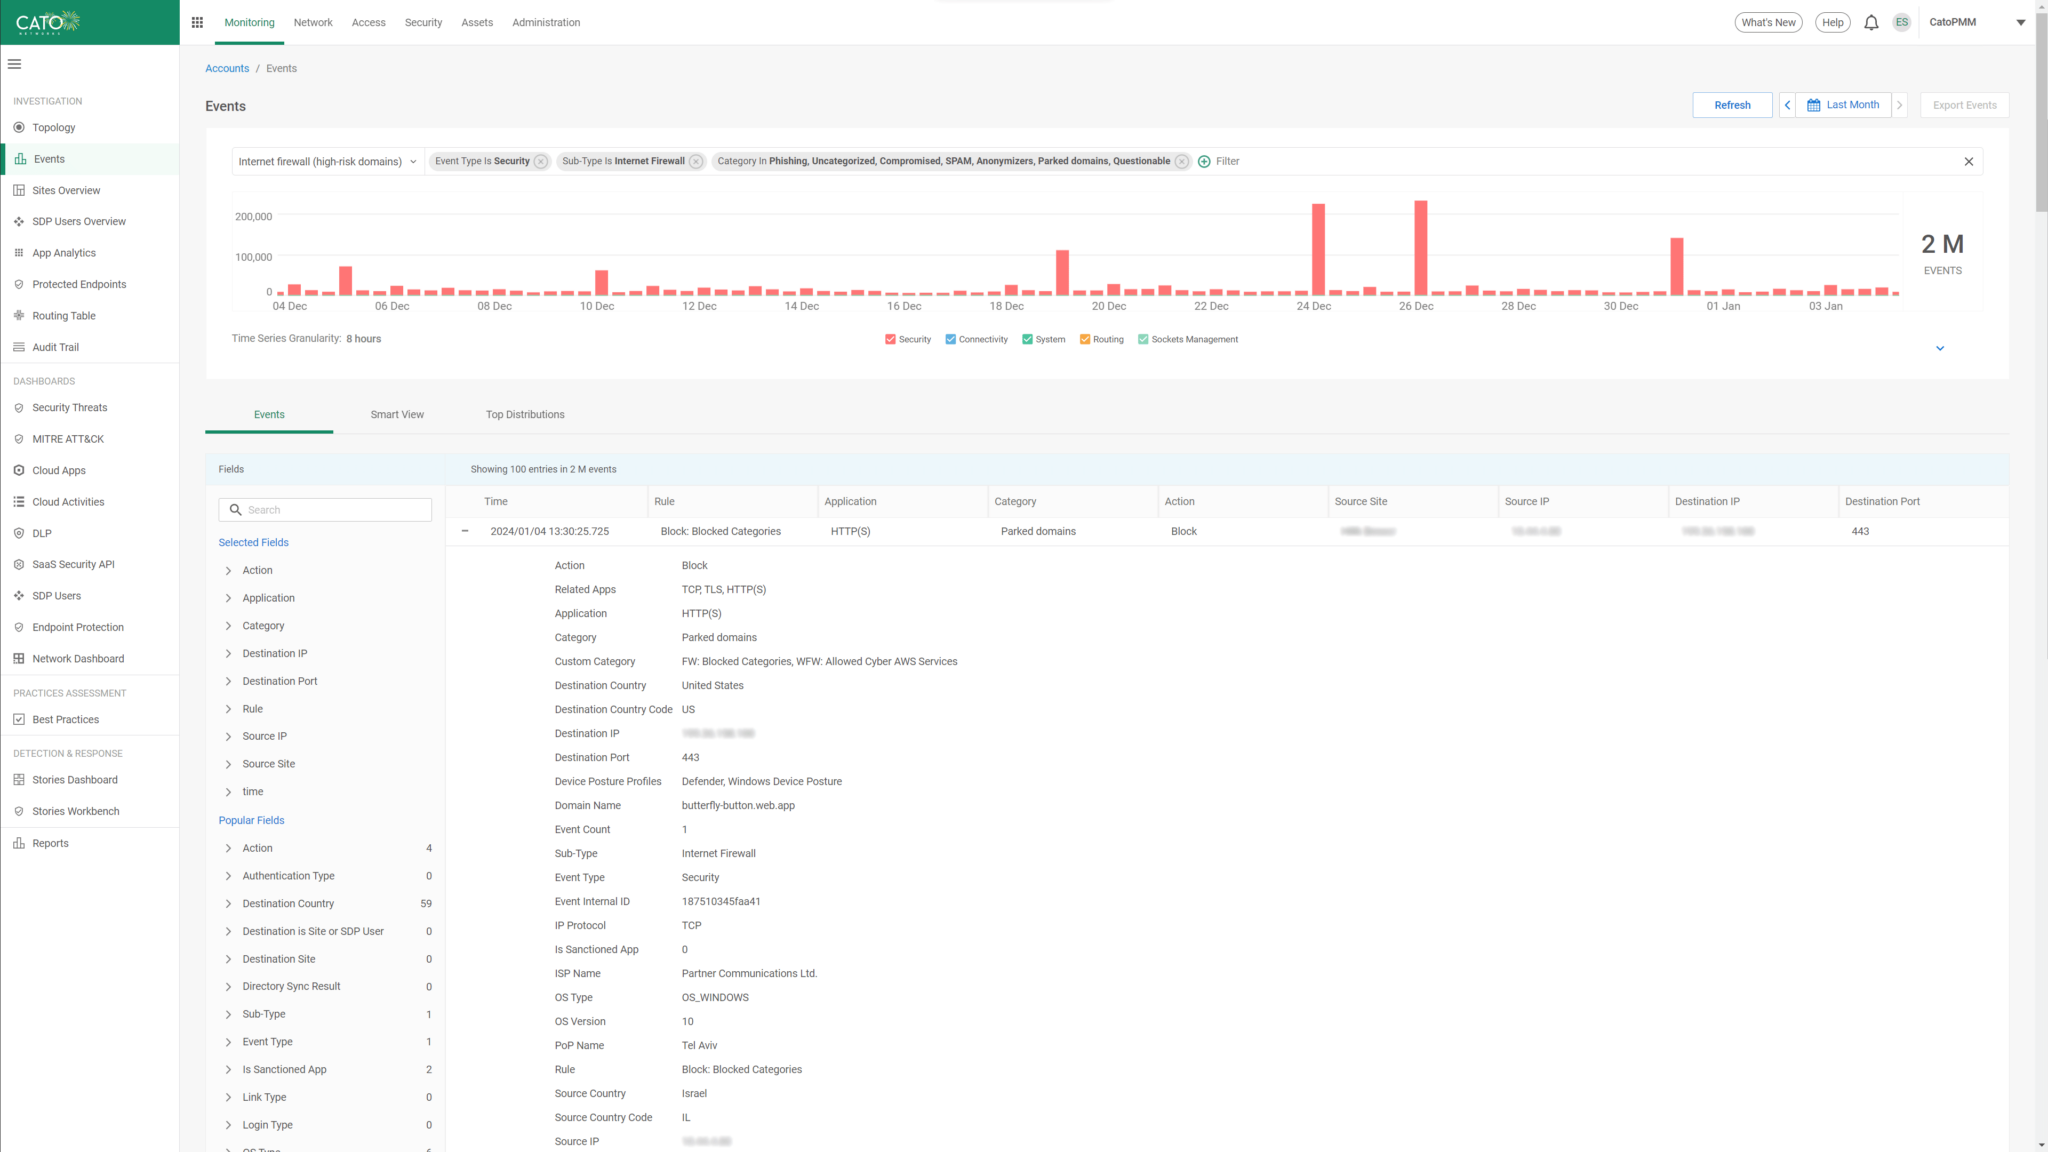The width and height of the screenshot is (2048, 1152).
Task: Disable the Connectivity legend checkbox
Action: tap(950, 339)
